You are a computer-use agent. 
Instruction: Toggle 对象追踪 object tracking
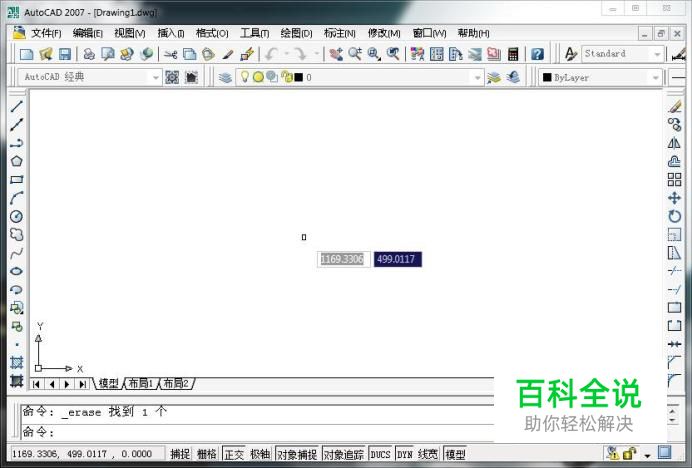[x=344, y=454]
